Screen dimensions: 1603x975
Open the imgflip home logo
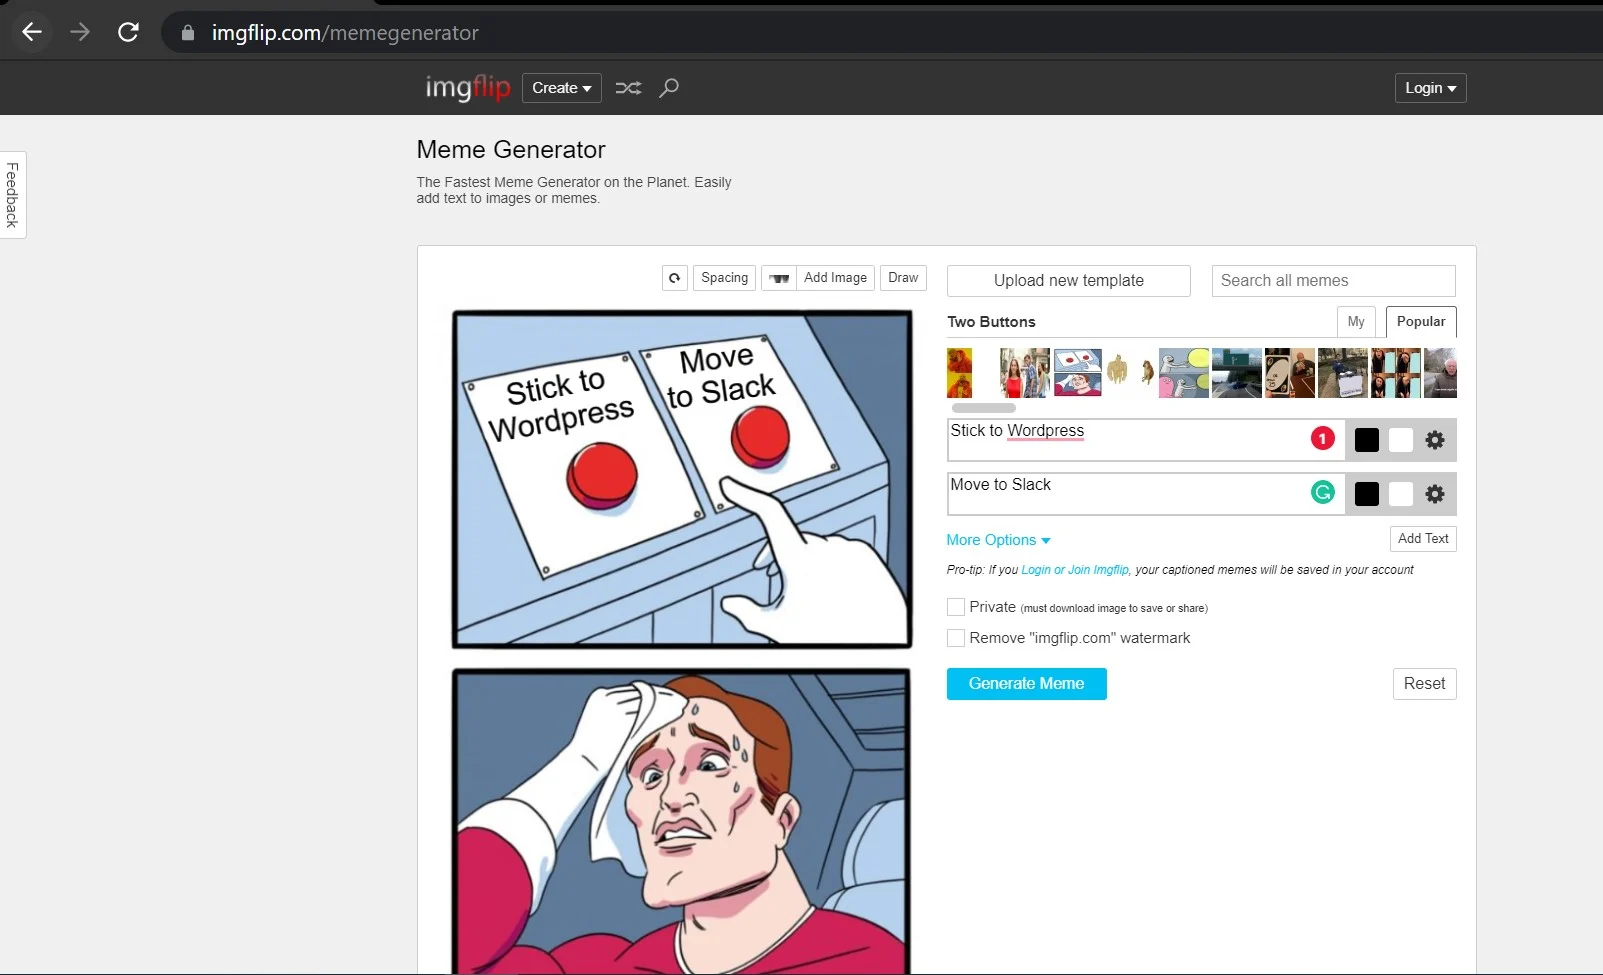coord(467,88)
